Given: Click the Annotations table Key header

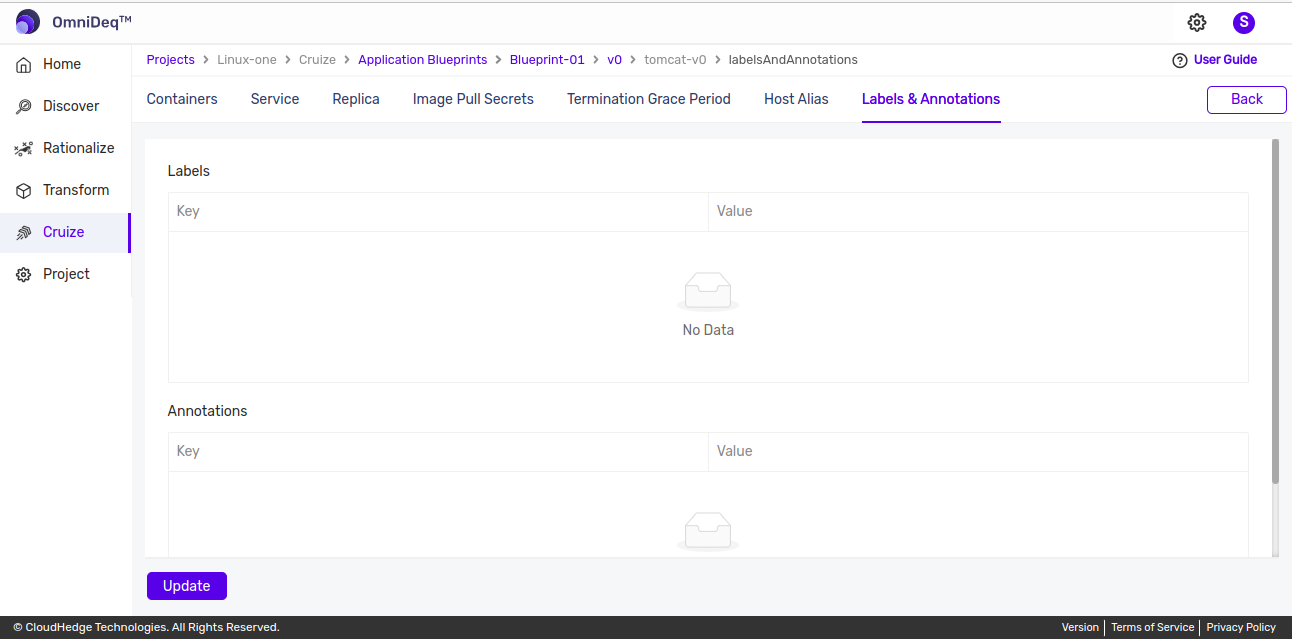Looking at the screenshot, I should pos(438,452).
